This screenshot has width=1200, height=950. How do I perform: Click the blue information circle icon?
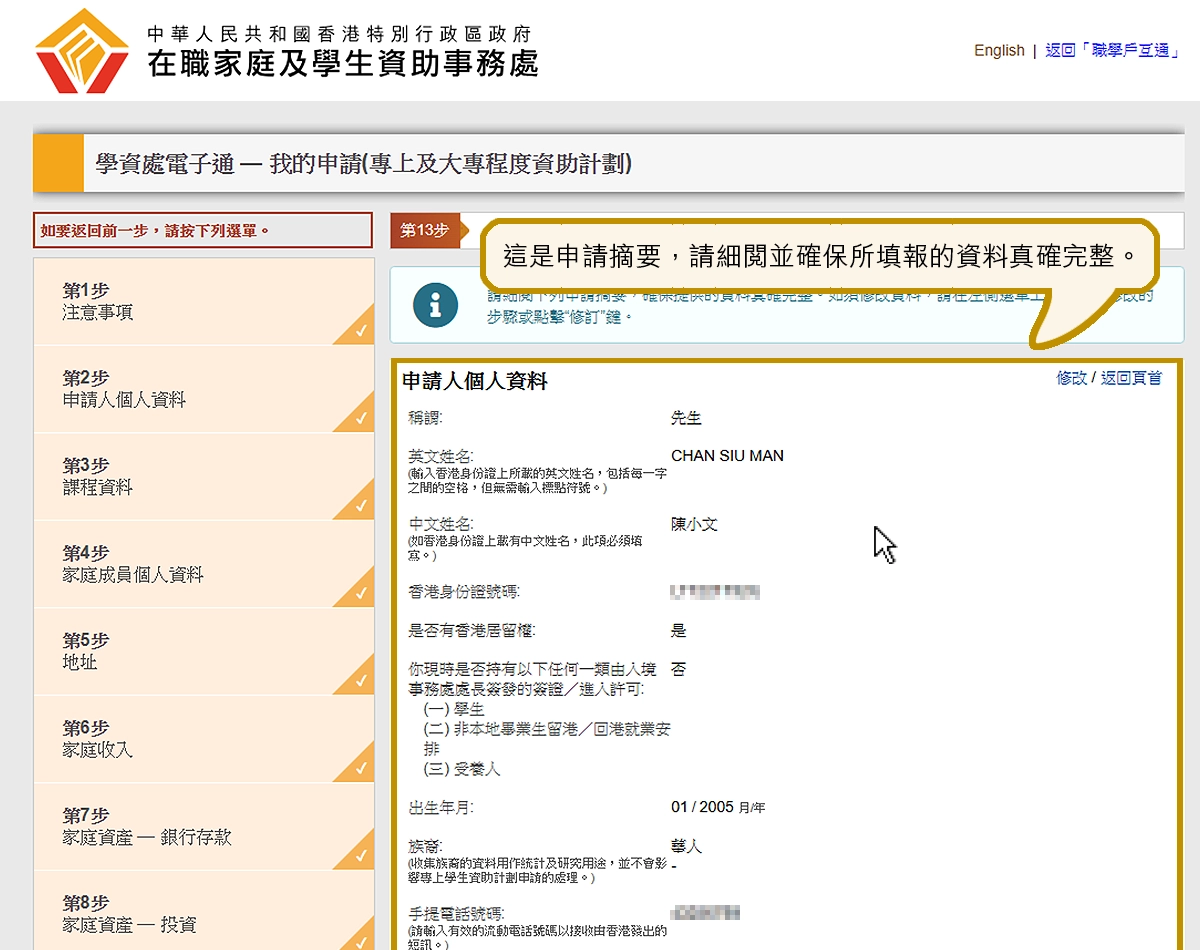434,306
